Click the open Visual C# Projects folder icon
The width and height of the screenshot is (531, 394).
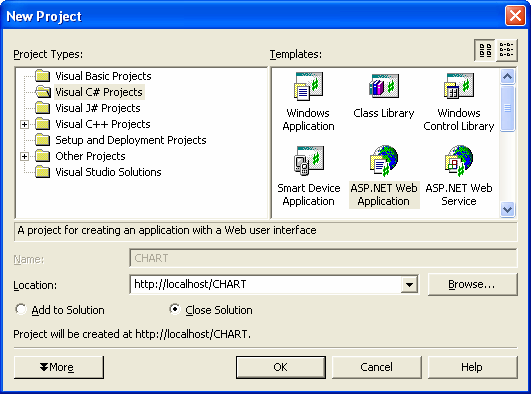tap(43, 92)
